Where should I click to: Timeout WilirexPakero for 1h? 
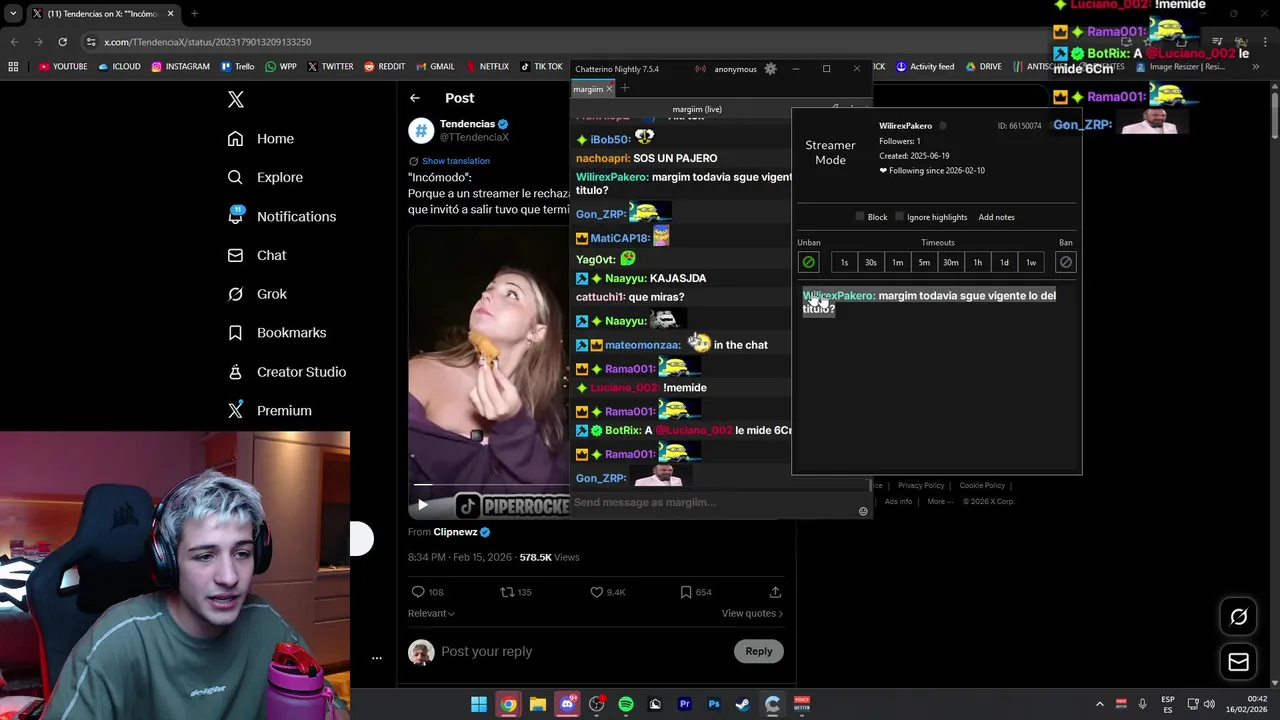(x=977, y=262)
